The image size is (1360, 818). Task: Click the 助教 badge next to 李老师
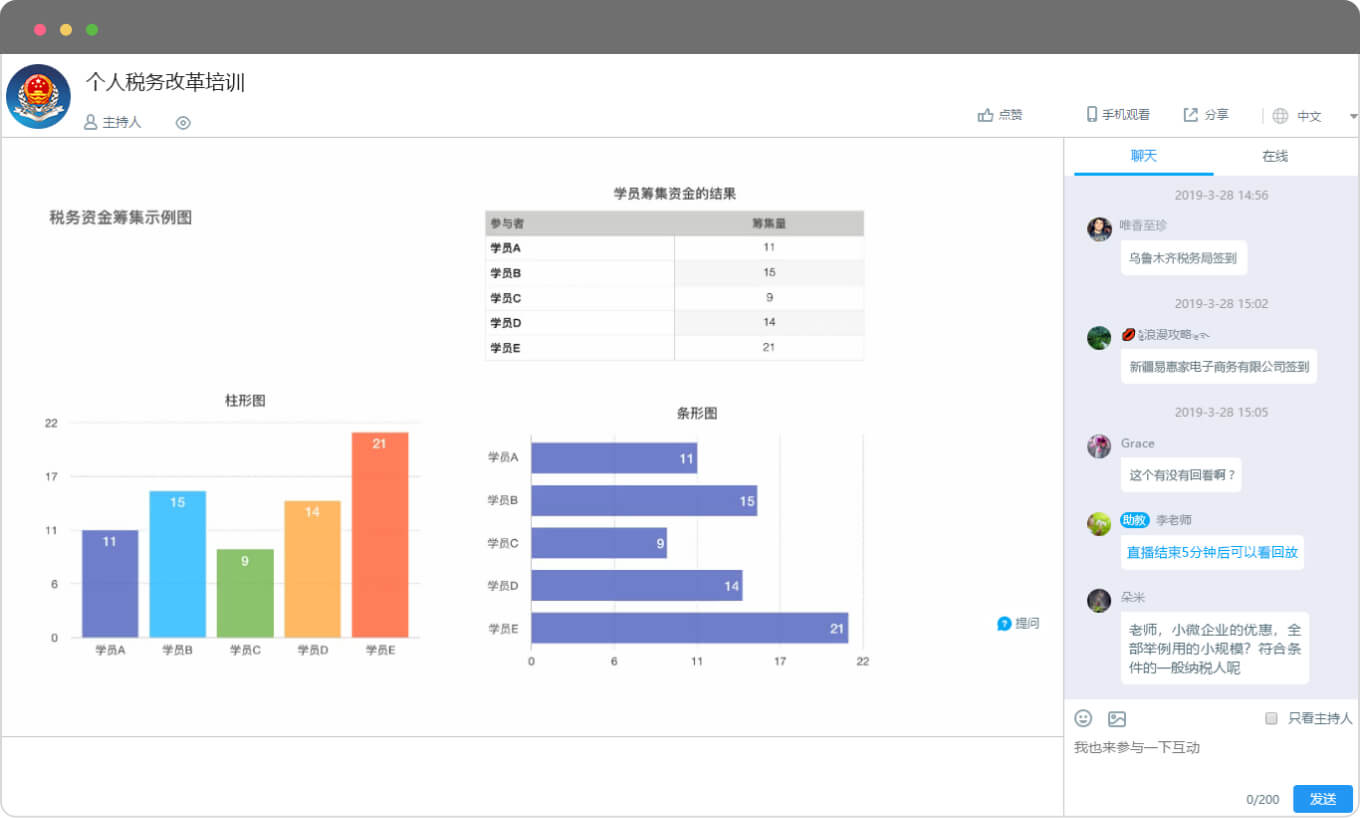point(1134,520)
